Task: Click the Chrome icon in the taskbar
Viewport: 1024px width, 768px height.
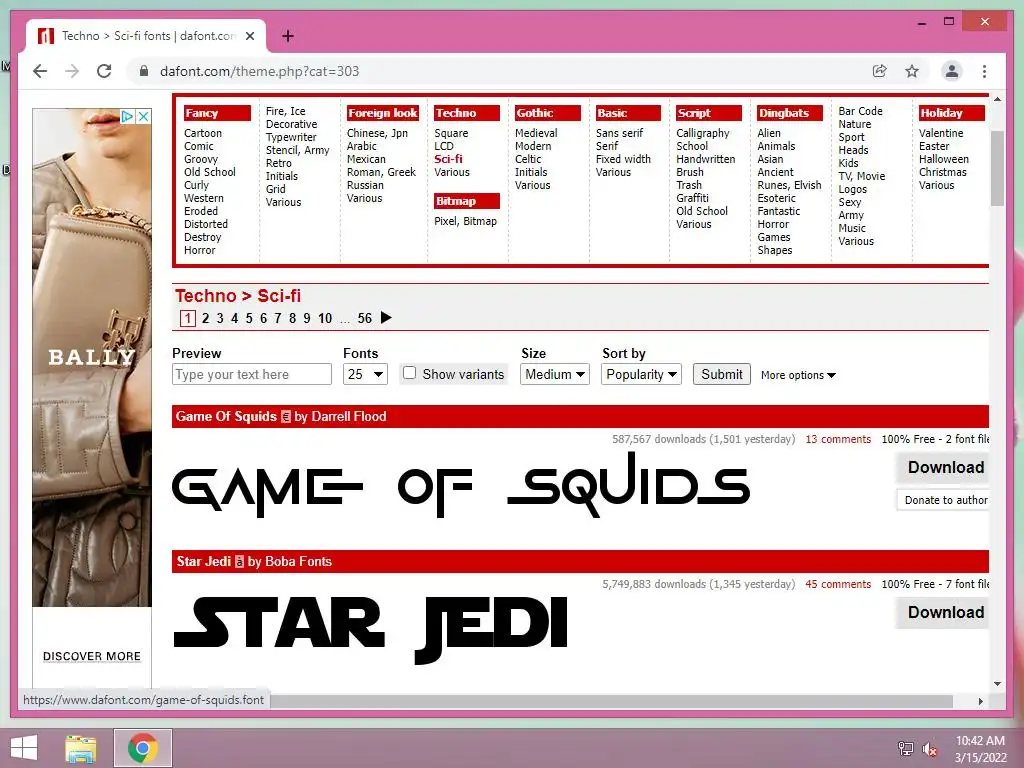Action: 142,748
